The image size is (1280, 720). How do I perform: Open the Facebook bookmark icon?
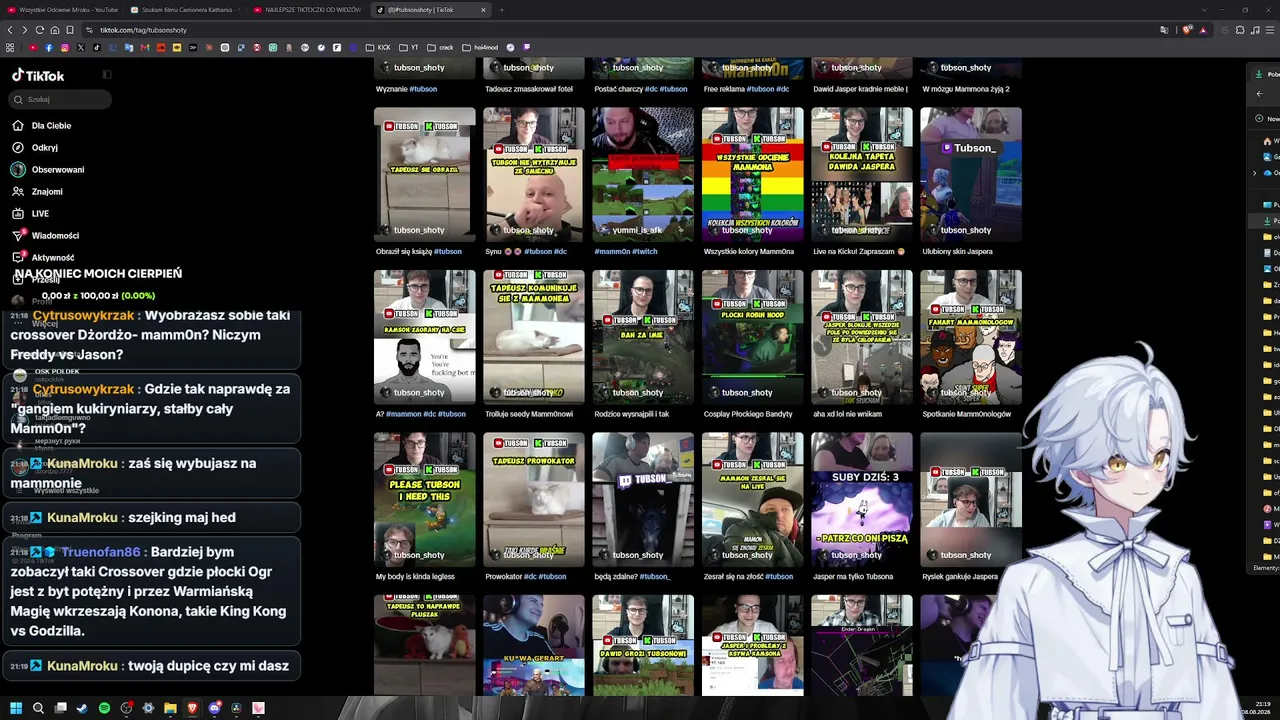click(49, 47)
